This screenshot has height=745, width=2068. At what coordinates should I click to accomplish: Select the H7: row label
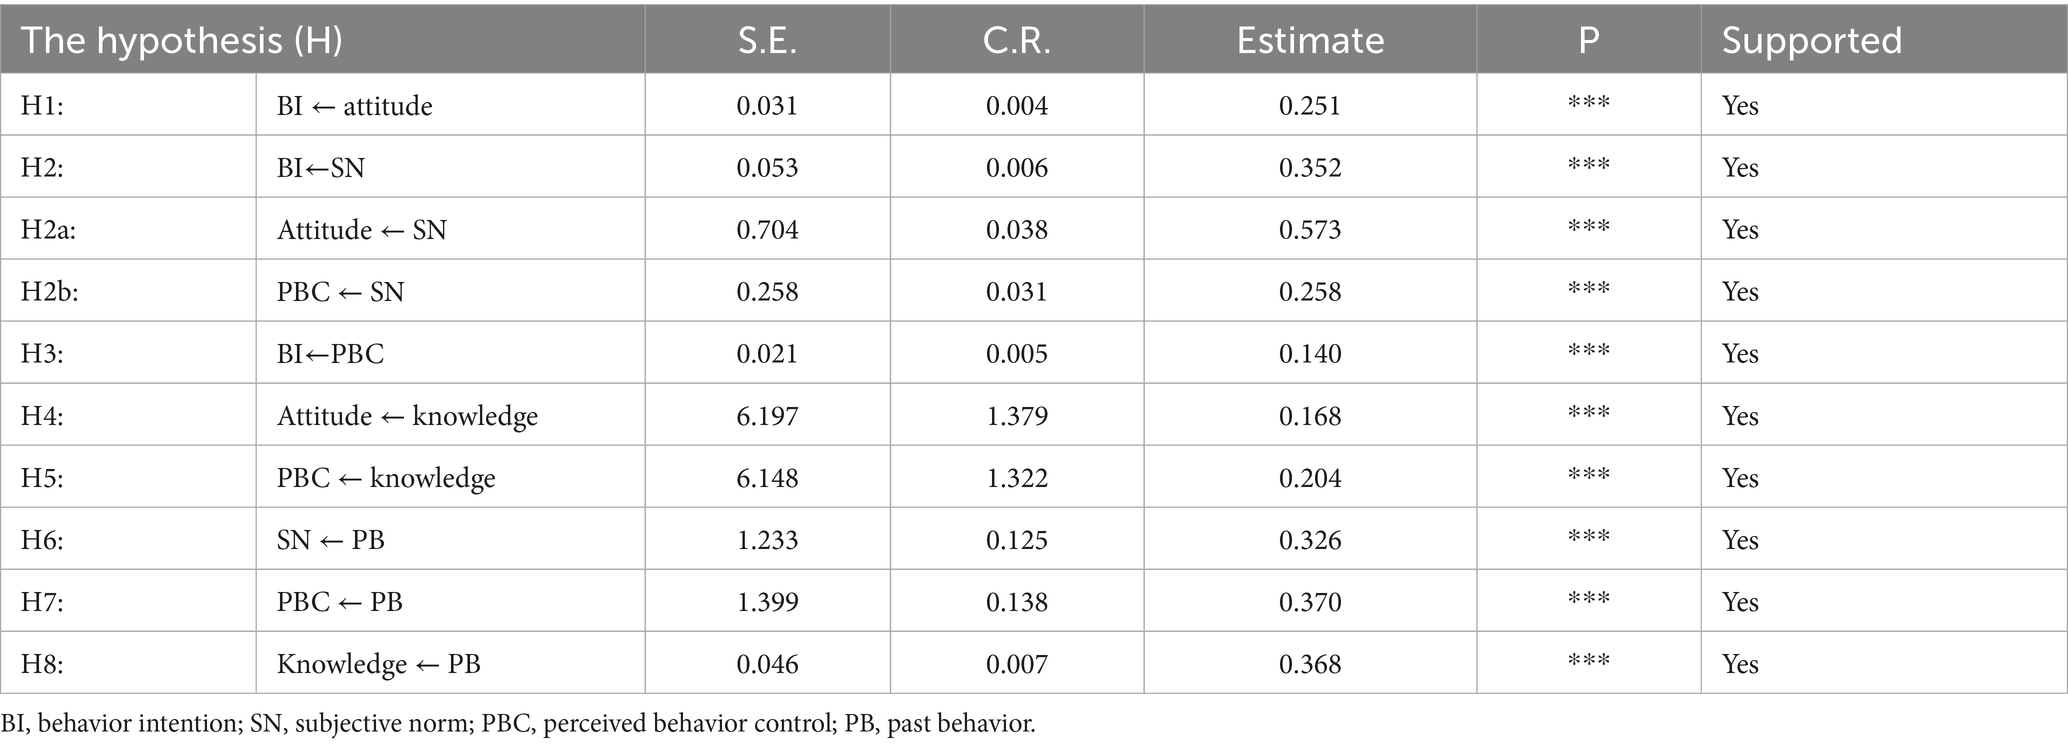(42, 602)
